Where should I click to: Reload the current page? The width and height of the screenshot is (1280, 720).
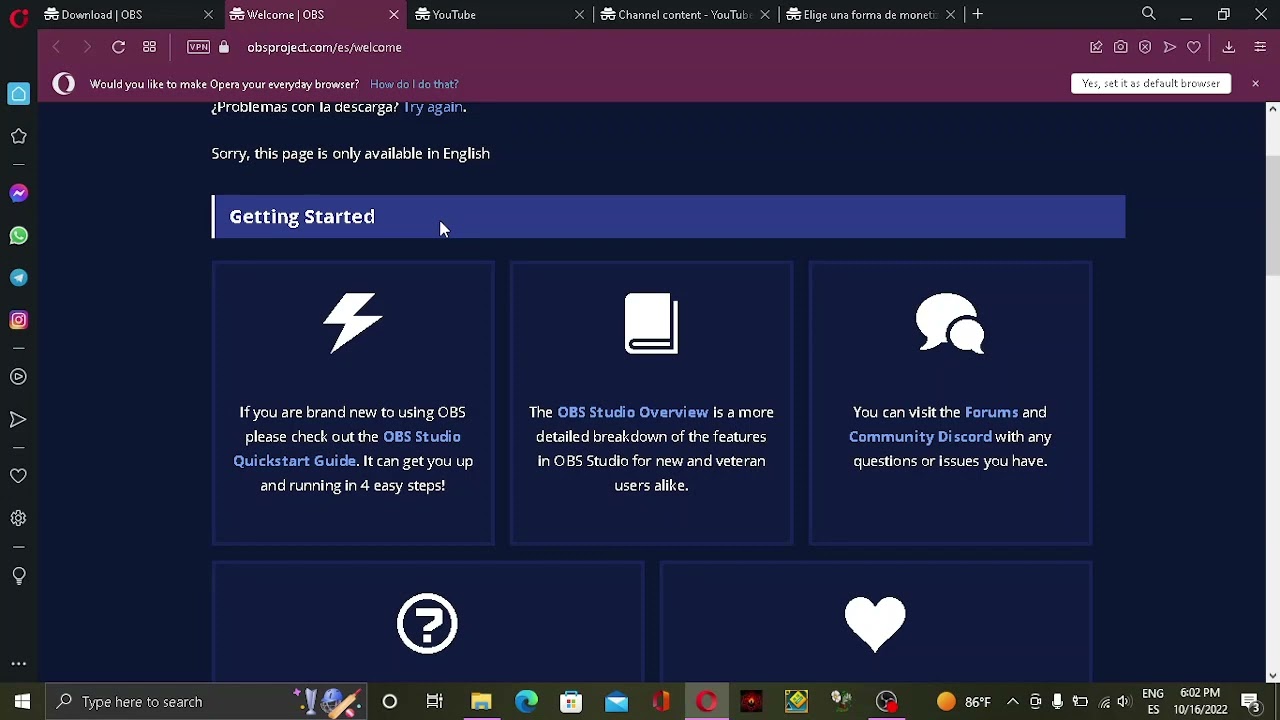(118, 47)
